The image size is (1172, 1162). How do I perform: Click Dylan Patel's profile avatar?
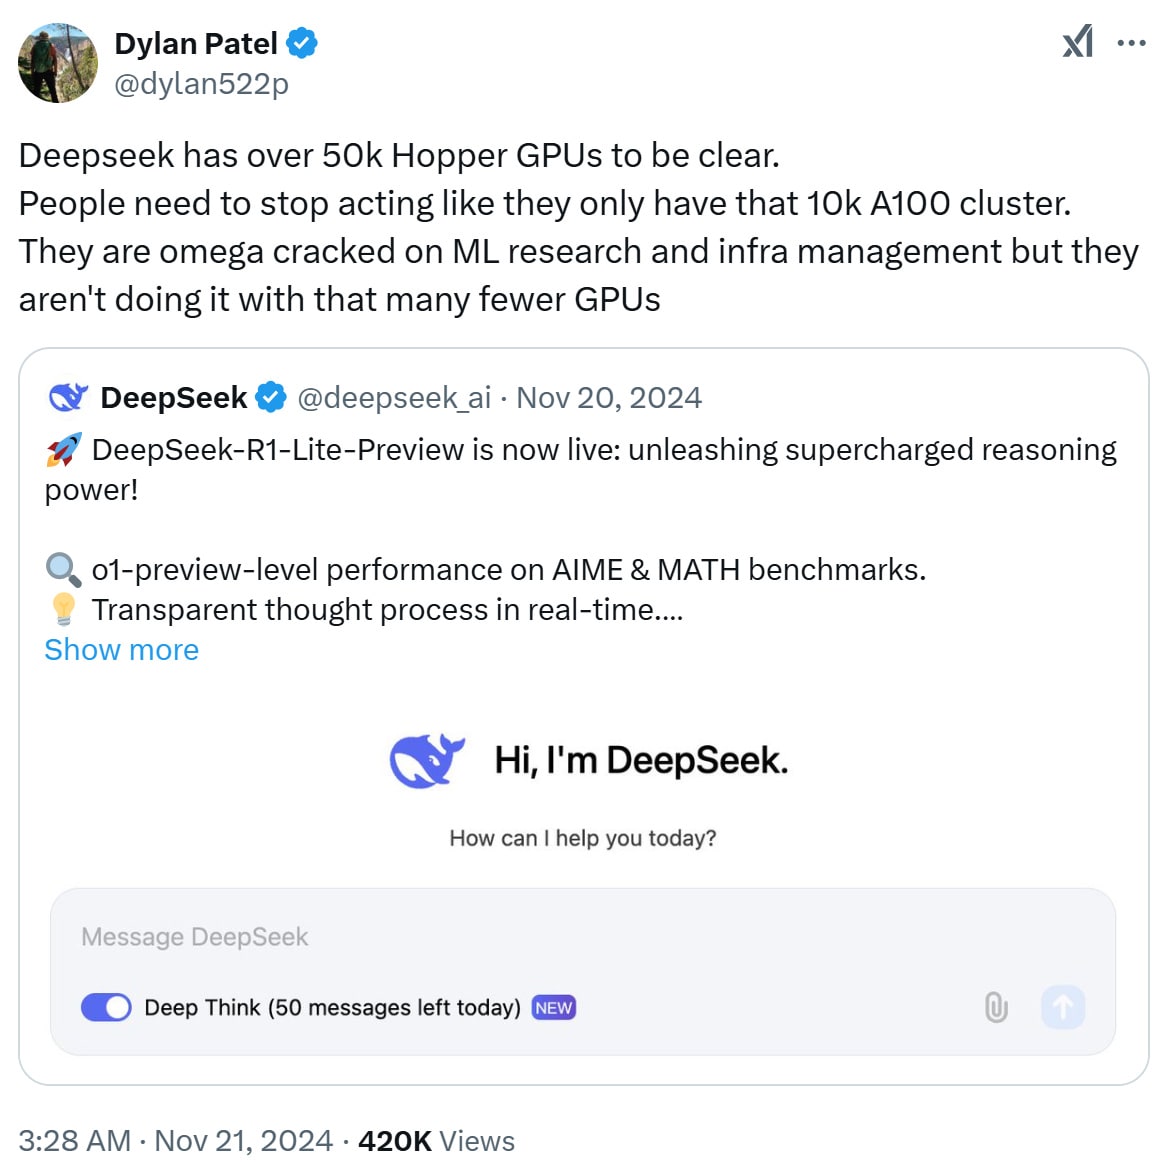[58, 63]
